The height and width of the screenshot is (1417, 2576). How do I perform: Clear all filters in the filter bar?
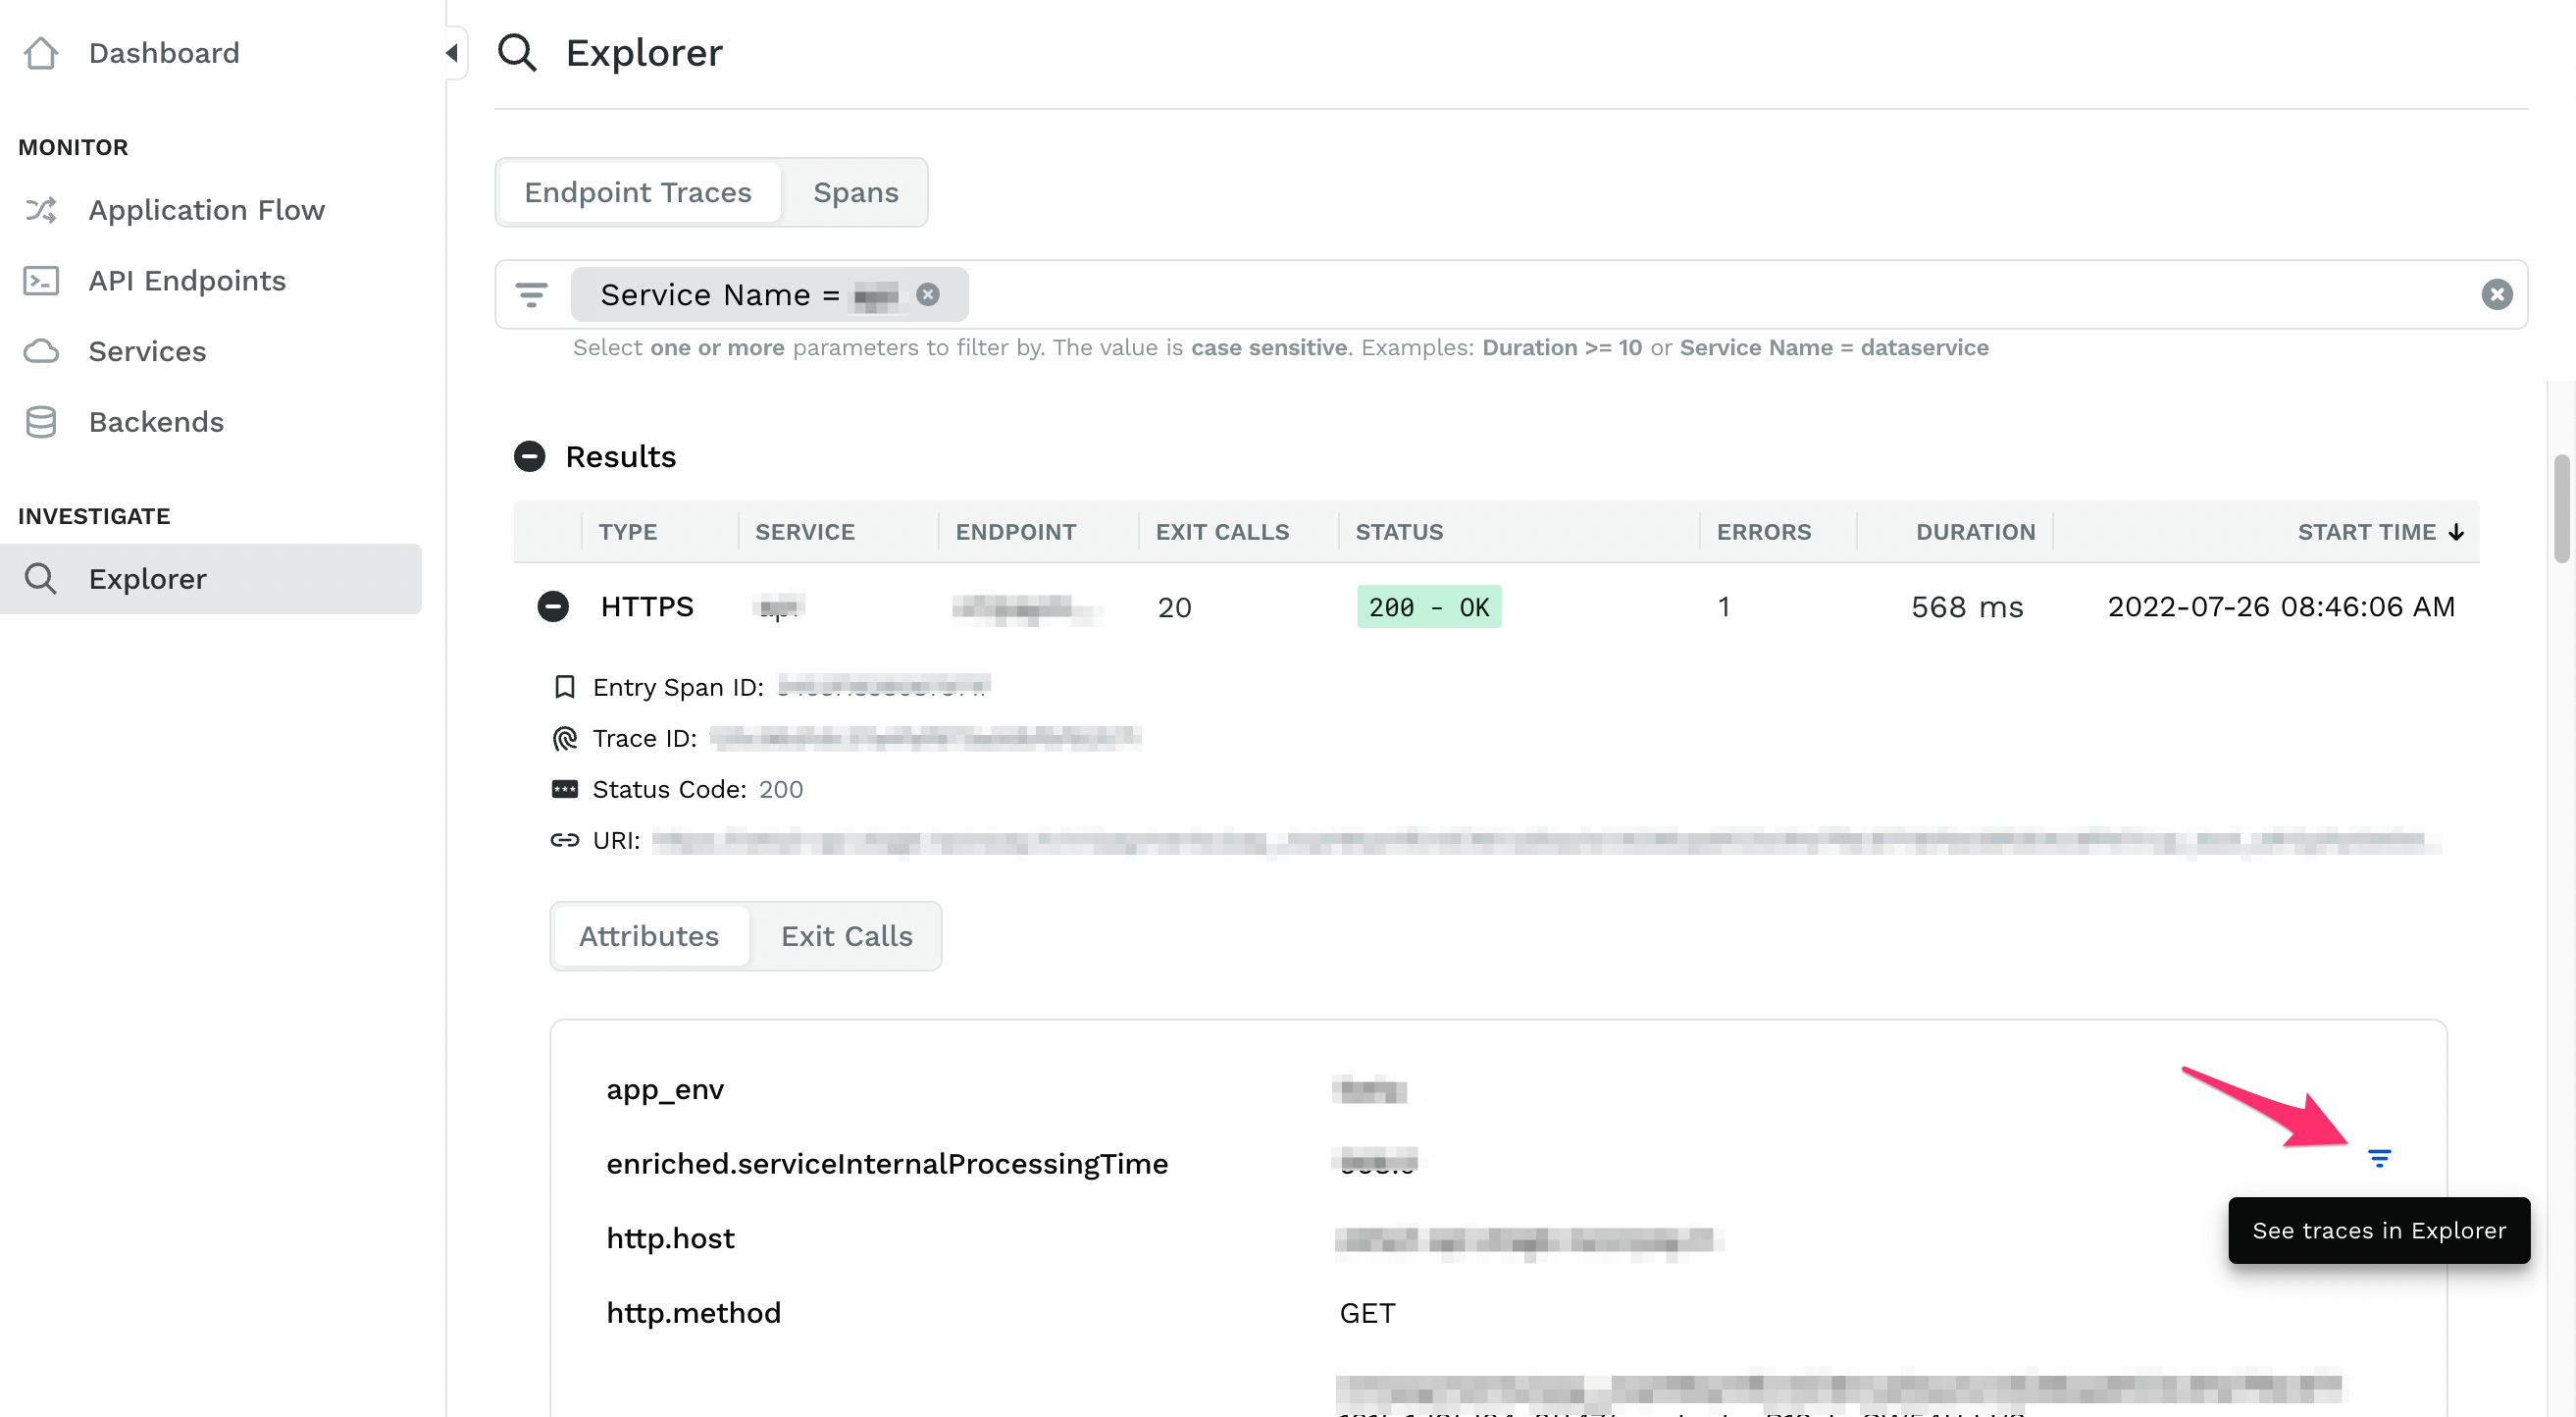pos(2496,294)
